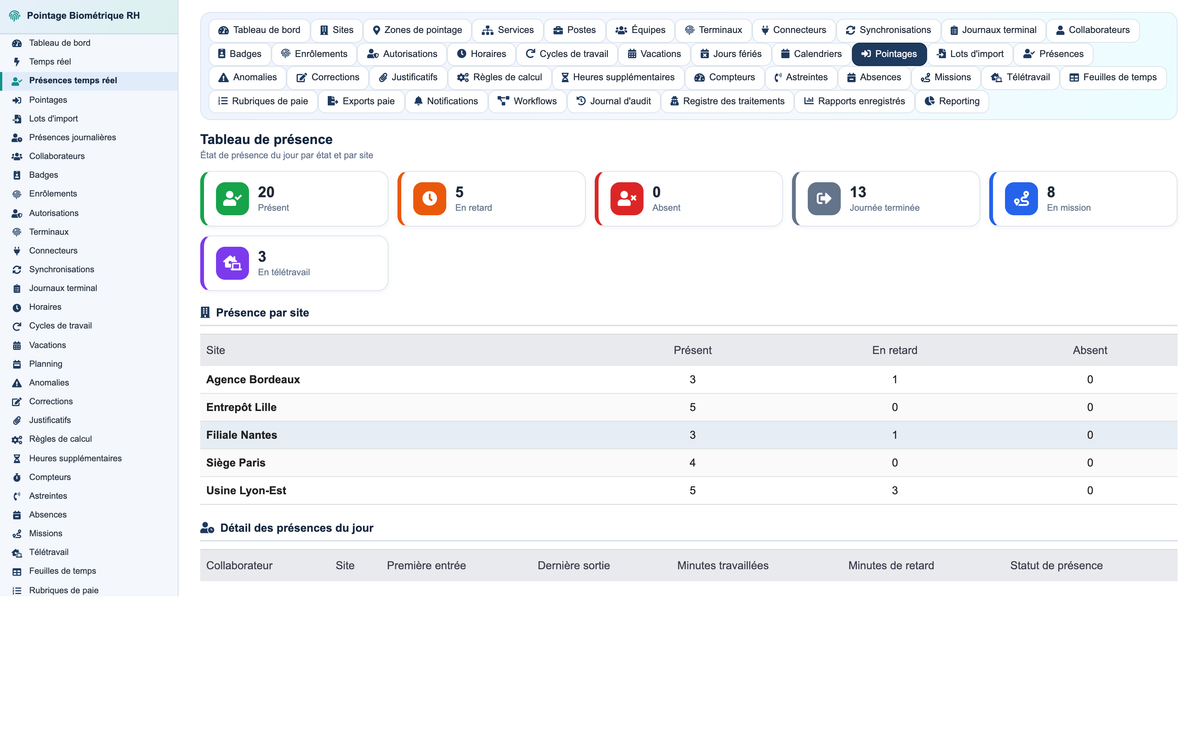Go to Présences journalières in sidebar
Viewport: 1200px width, 750px height.
[89, 137]
